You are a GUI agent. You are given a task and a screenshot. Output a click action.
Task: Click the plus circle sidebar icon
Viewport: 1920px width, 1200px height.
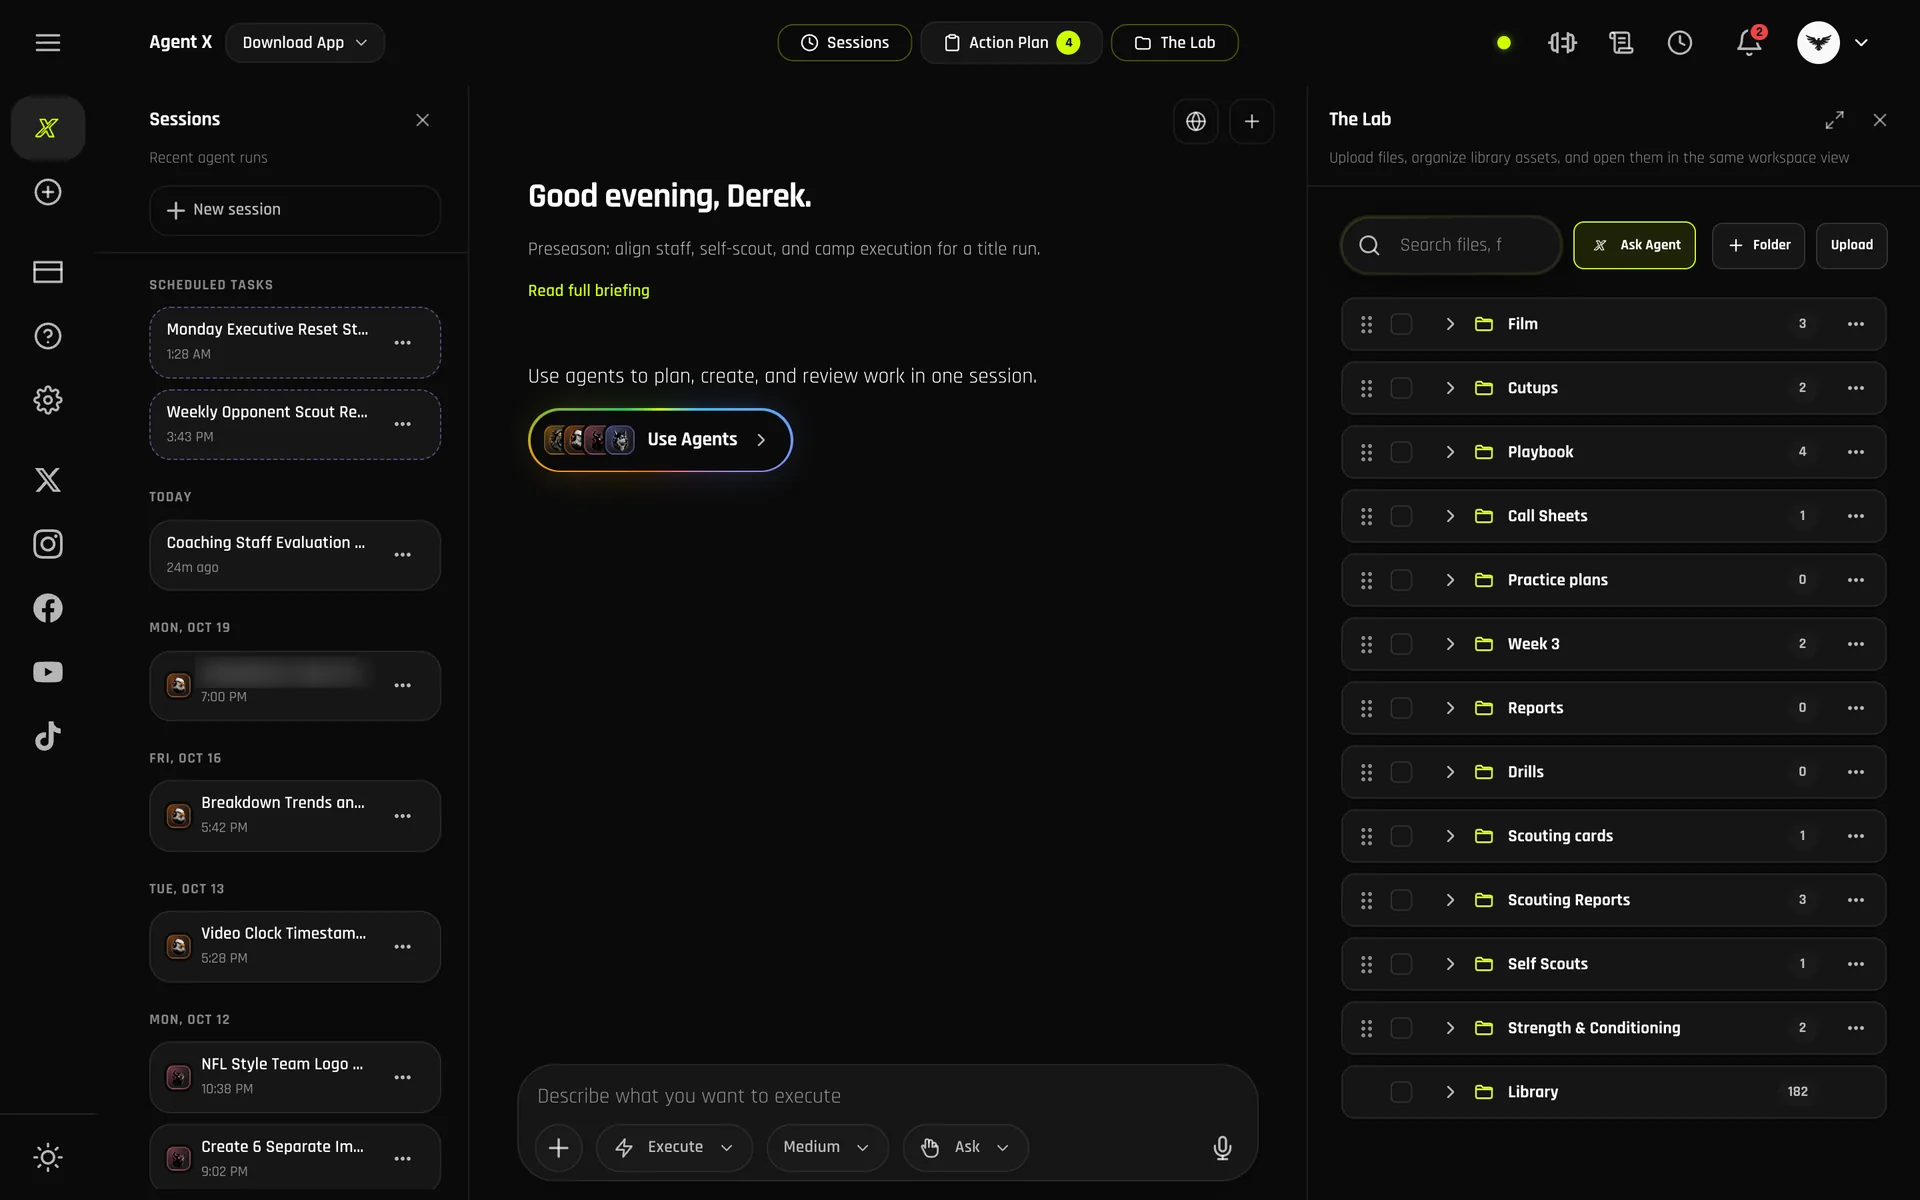pos(48,192)
